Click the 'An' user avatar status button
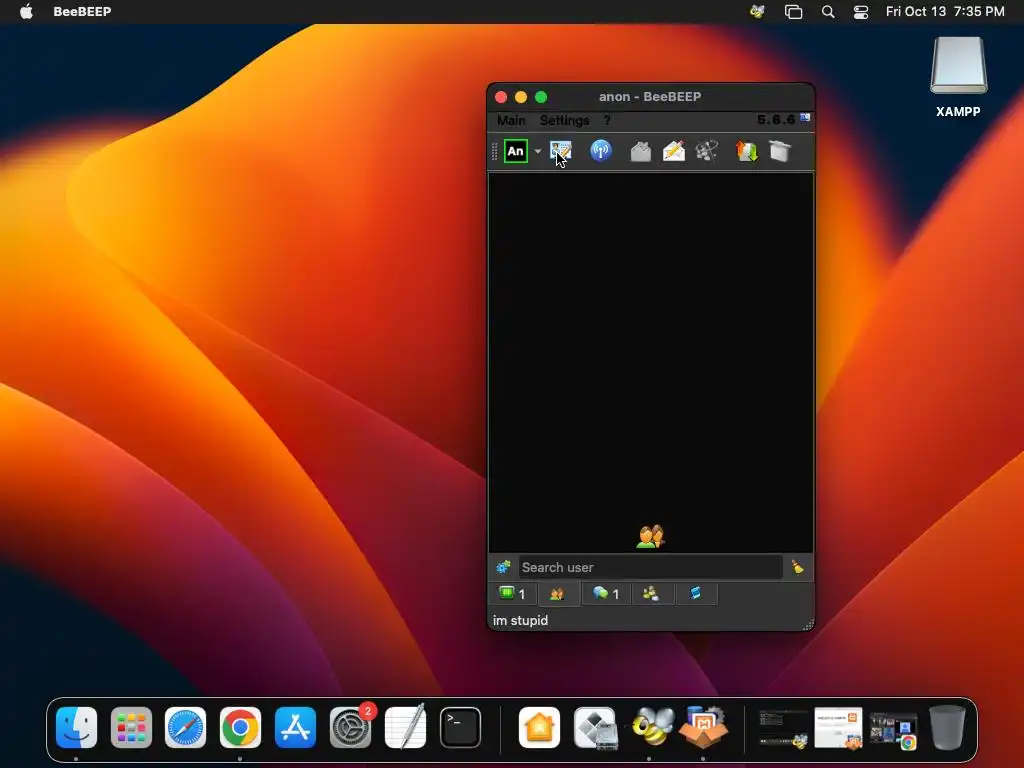This screenshot has height=768, width=1024. (515, 152)
